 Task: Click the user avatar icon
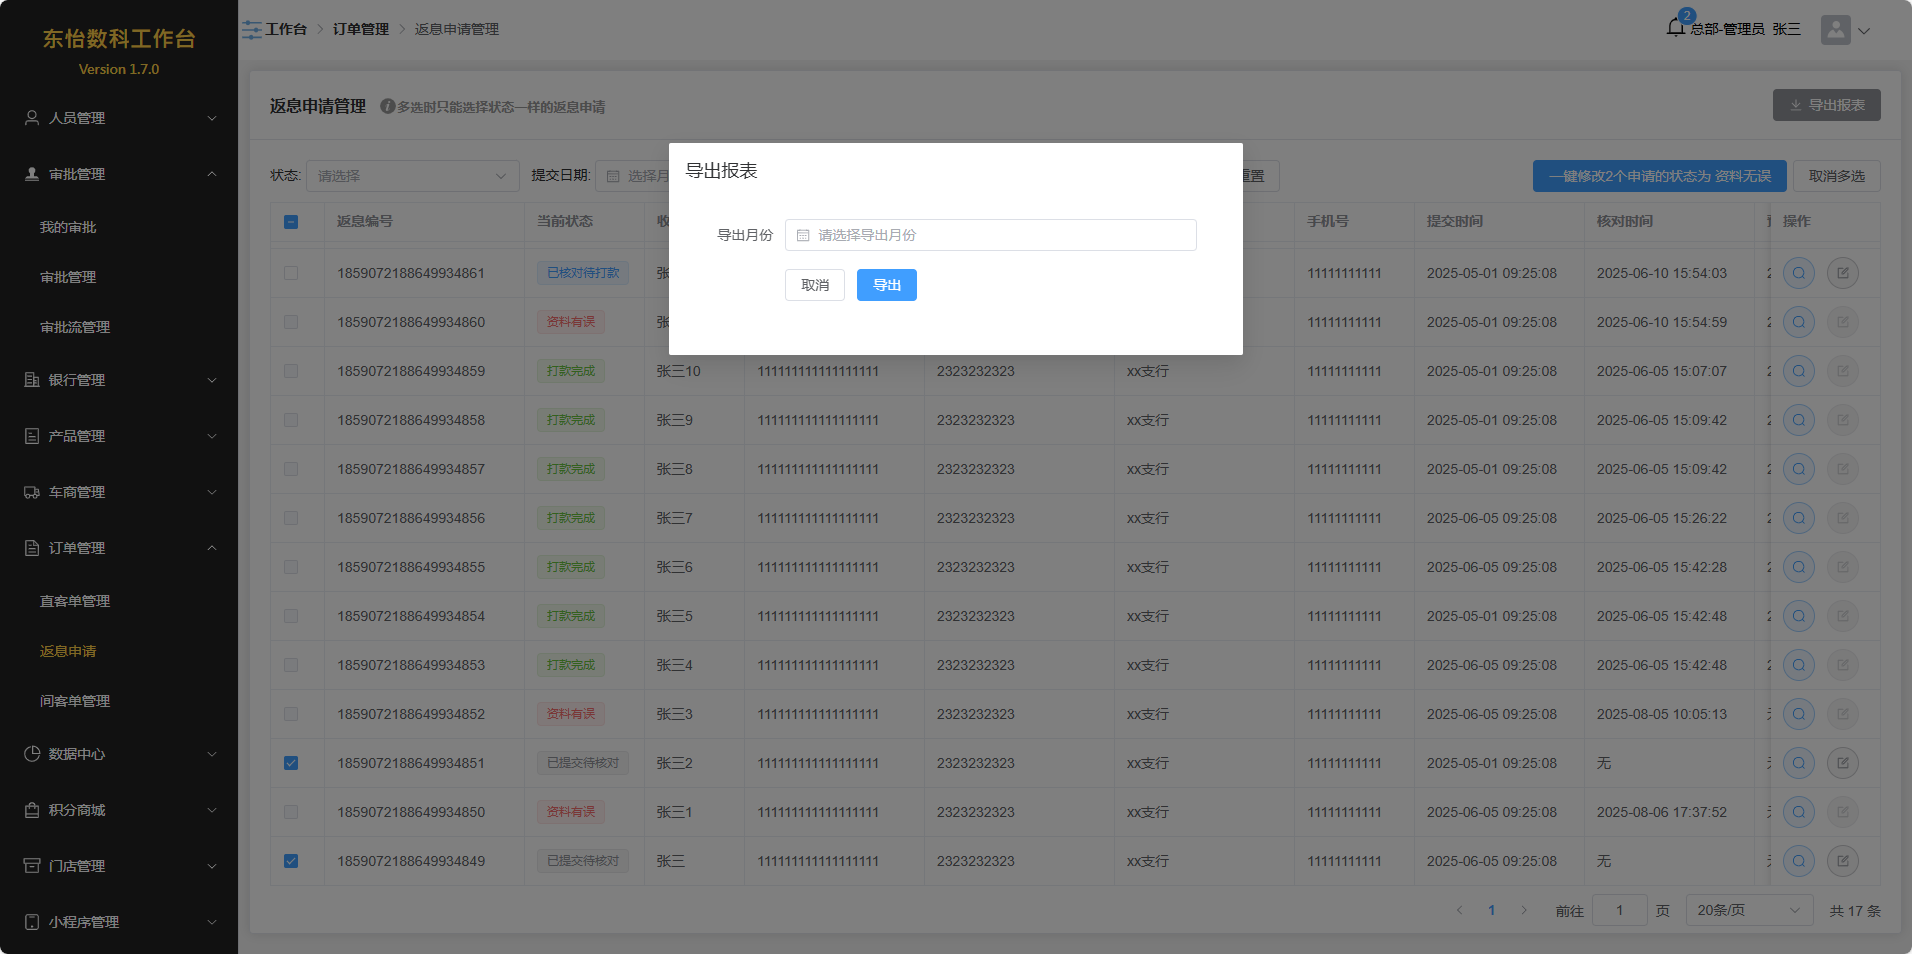click(x=1835, y=30)
